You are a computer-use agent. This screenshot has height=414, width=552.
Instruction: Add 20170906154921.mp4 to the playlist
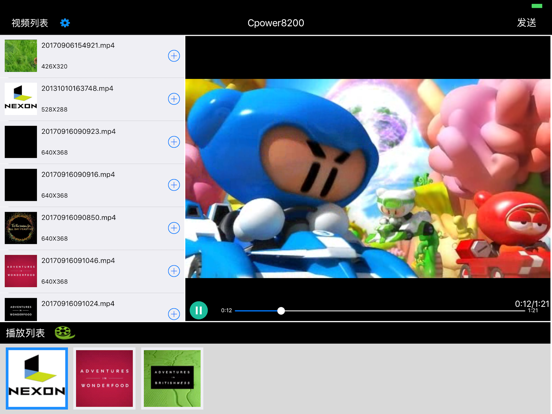[x=174, y=56]
